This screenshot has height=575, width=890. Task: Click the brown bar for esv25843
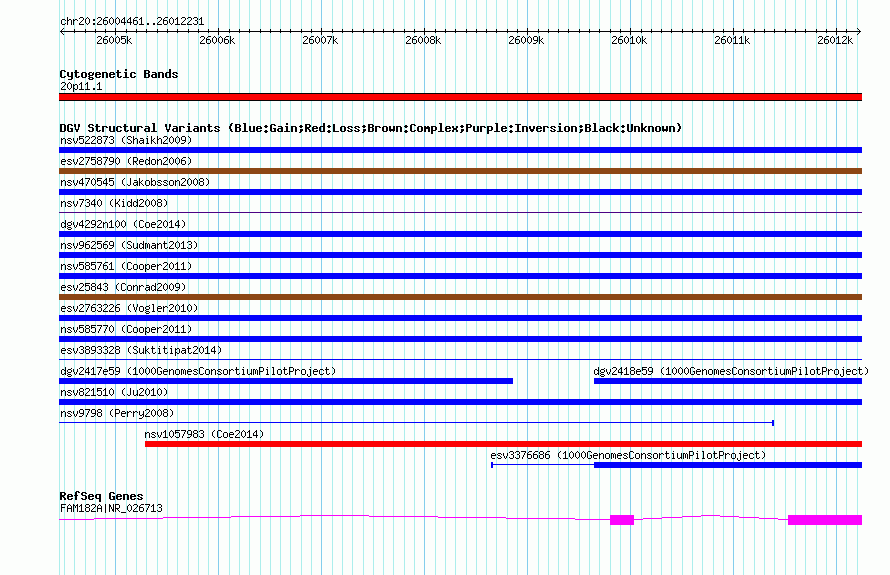click(x=460, y=297)
